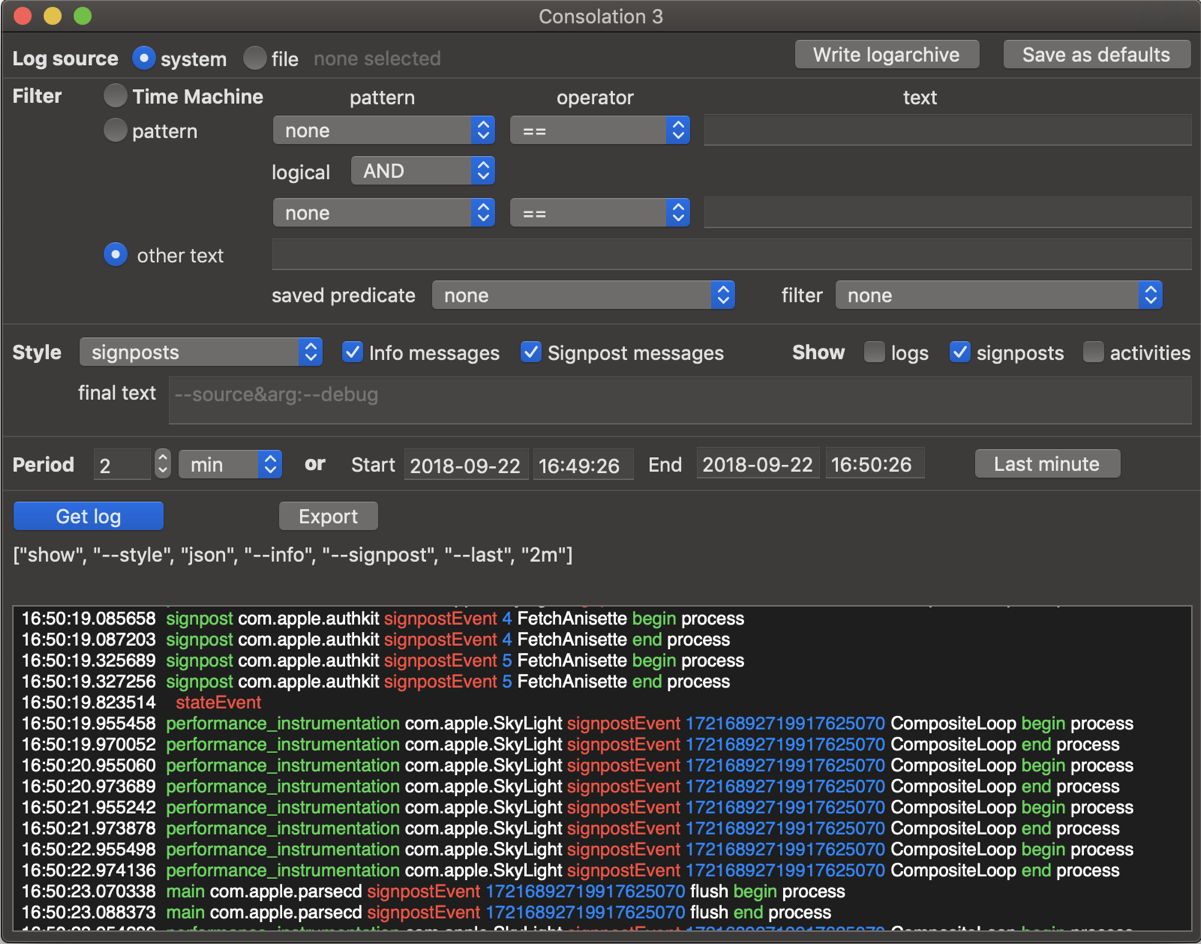Expand the saved predicate dropdown
The width and height of the screenshot is (1201, 944).
[x=583, y=295]
